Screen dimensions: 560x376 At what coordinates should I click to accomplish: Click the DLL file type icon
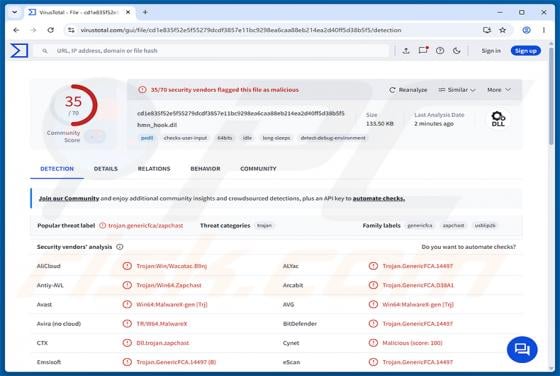click(x=498, y=119)
